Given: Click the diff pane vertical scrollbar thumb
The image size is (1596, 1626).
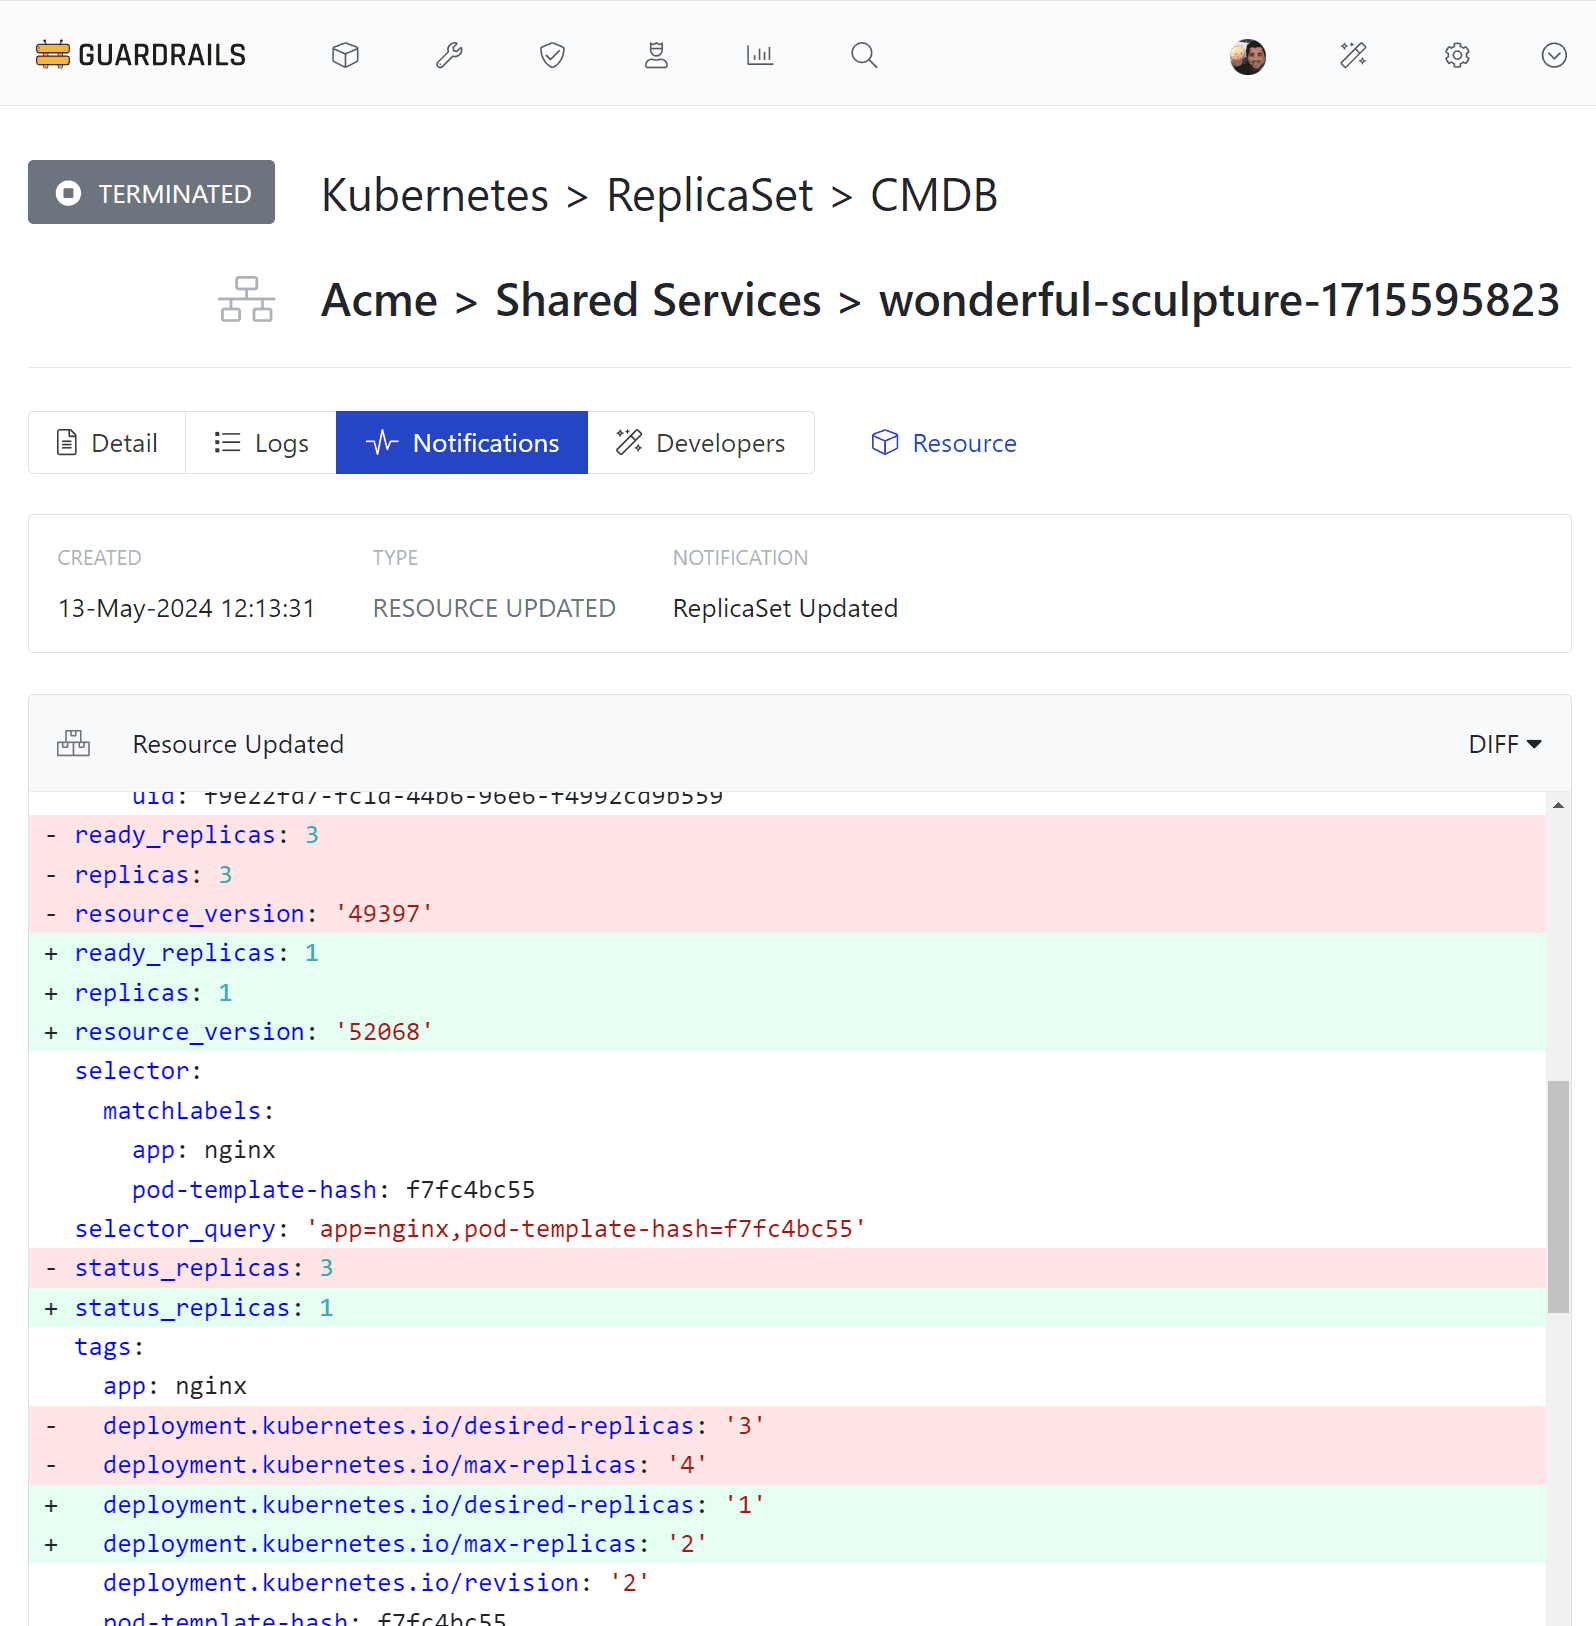Looking at the screenshot, I should click(1558, 1196).
